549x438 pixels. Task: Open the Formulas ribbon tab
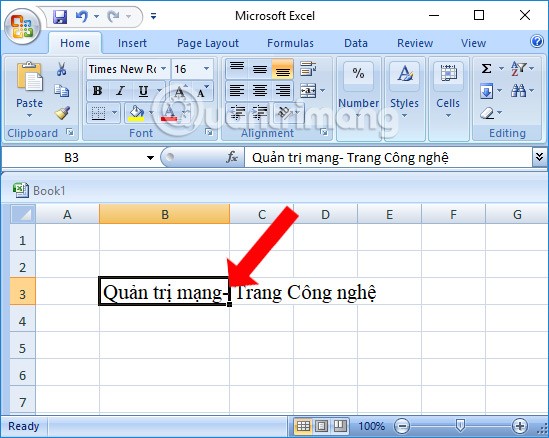(x=290, y=43)
